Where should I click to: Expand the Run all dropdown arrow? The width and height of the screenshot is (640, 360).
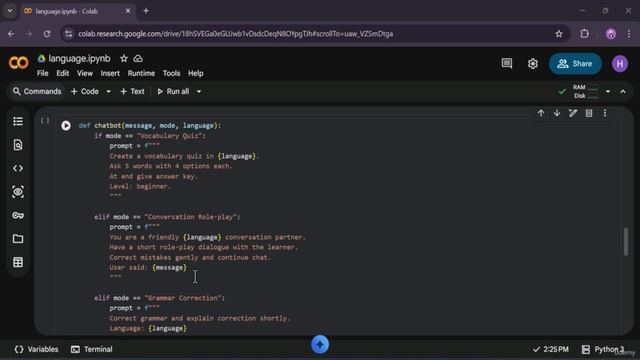[x=199, y=91]
